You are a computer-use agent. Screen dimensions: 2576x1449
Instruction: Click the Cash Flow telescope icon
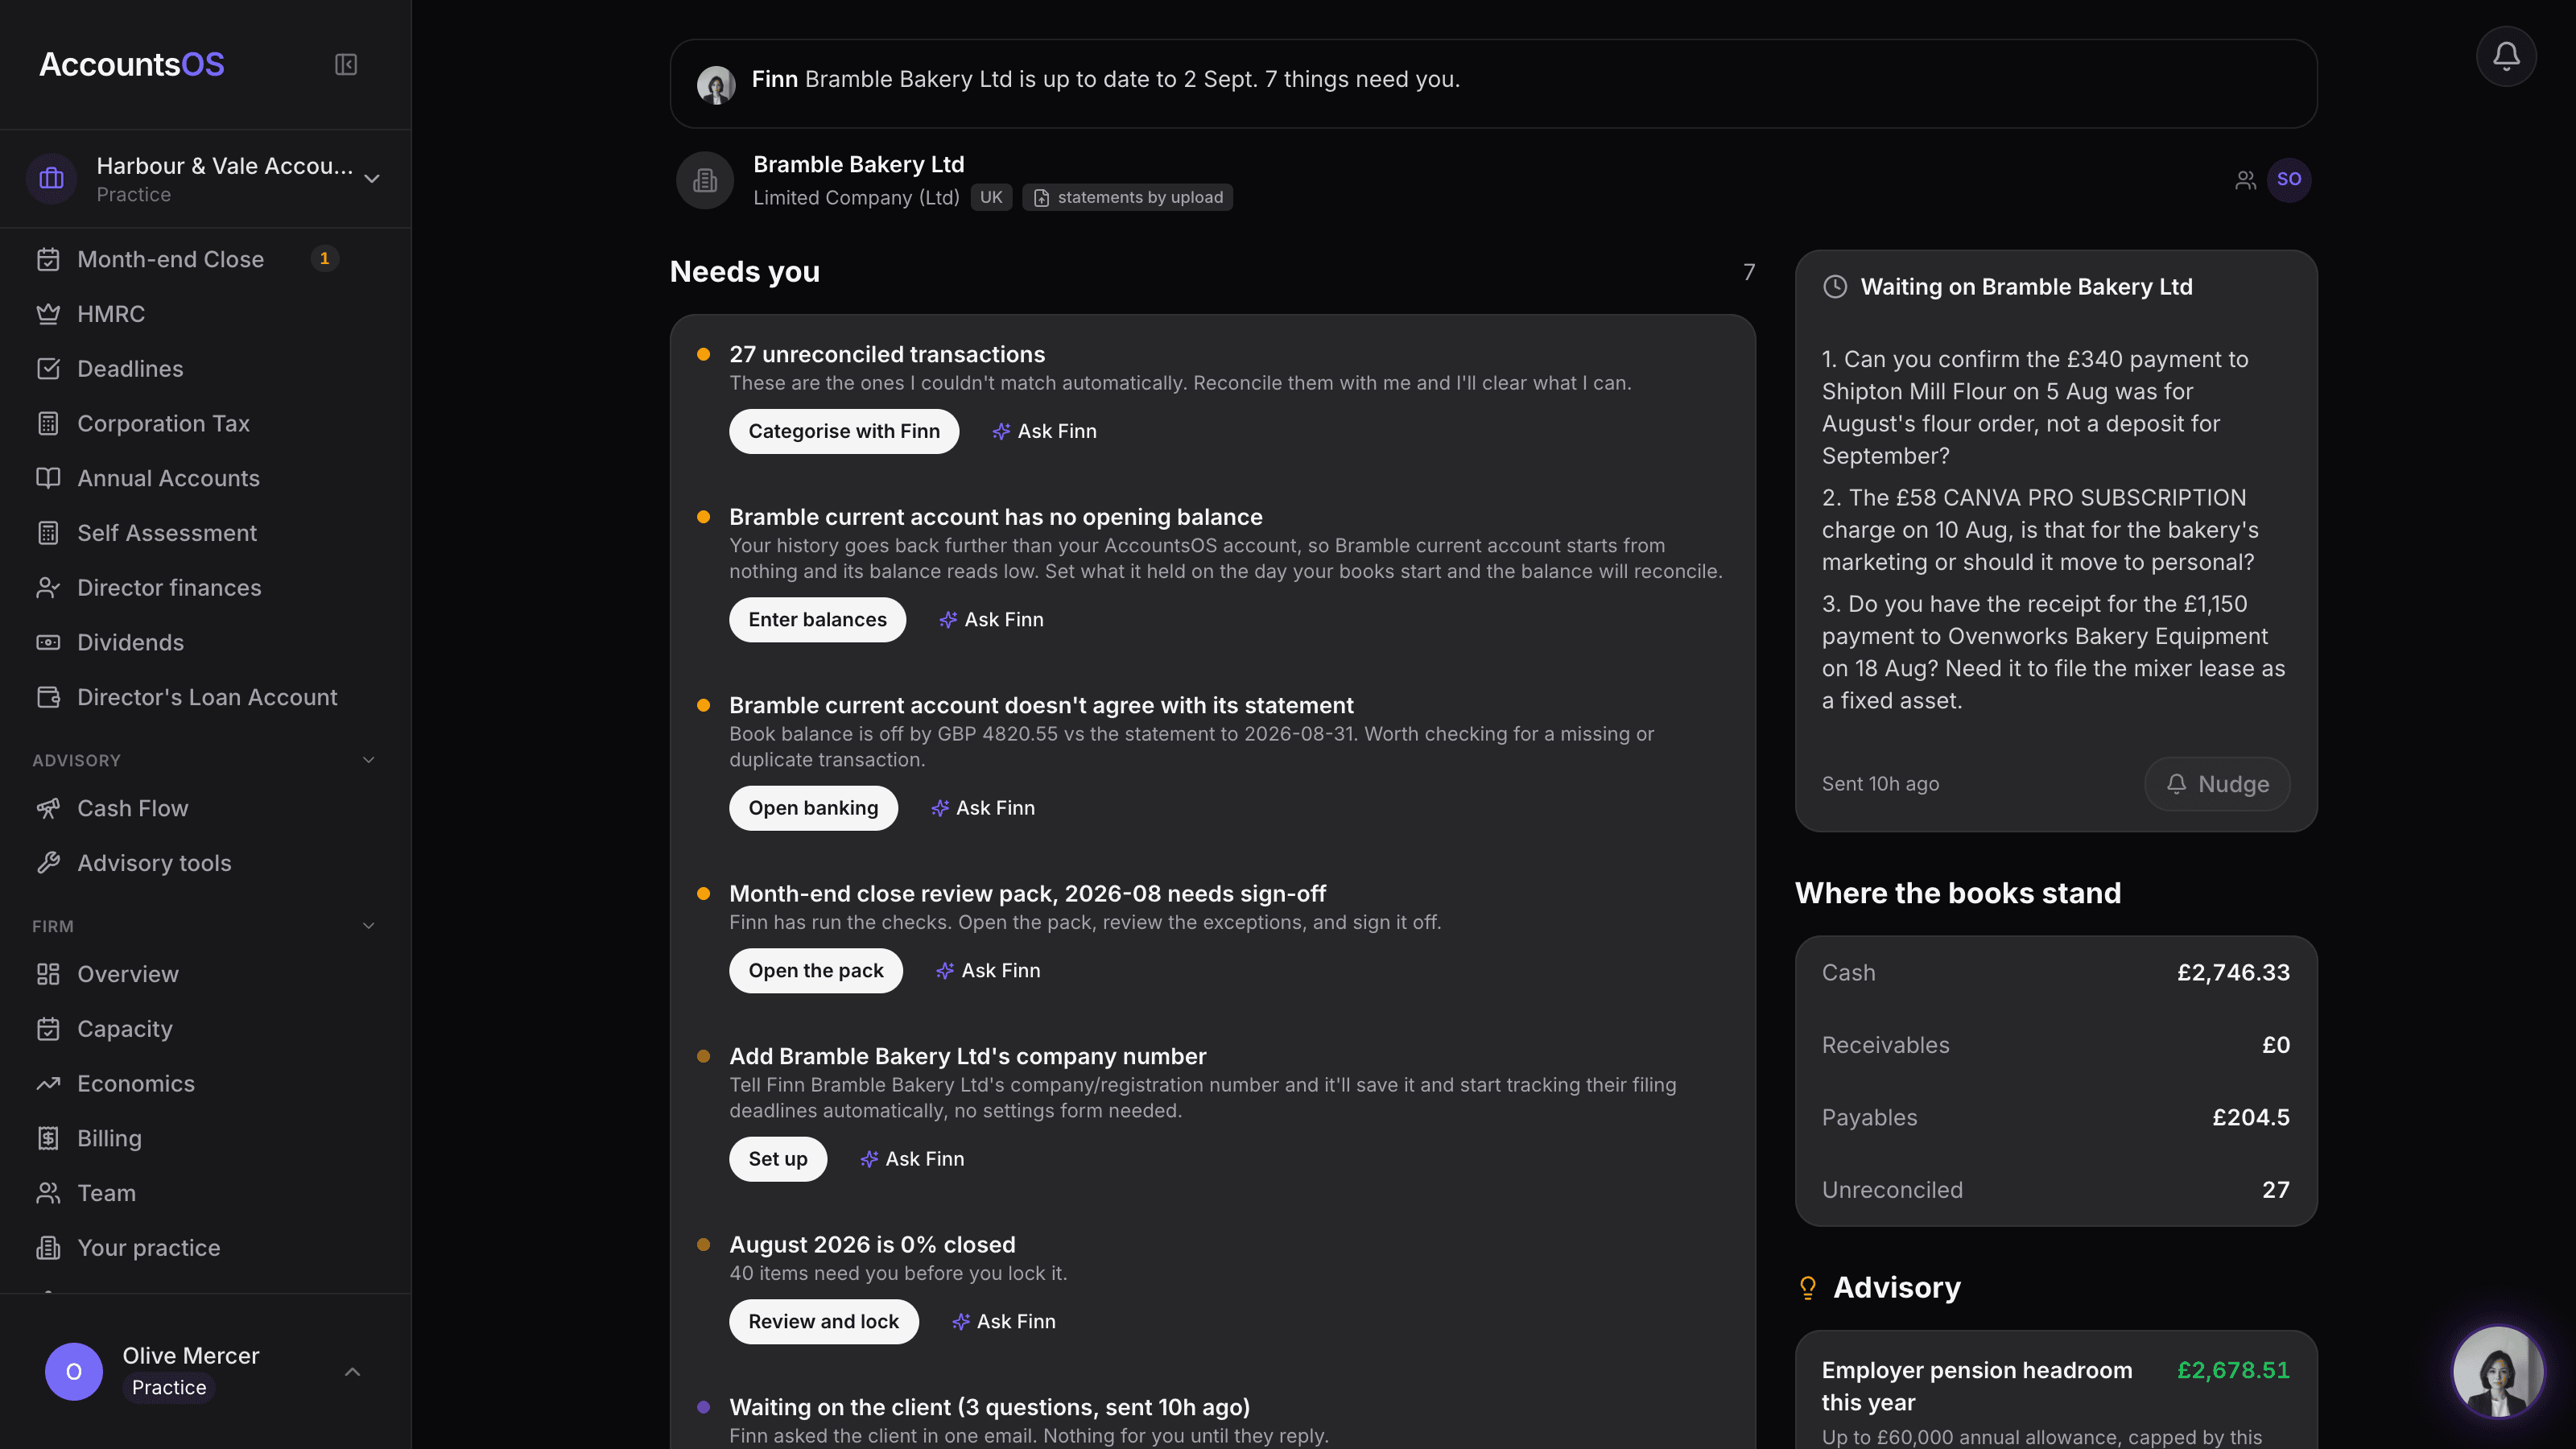click(x=48, y=808)
